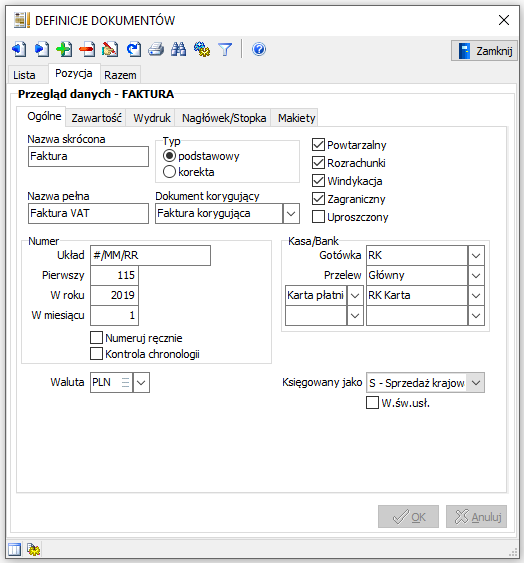Click the status bar table layout icon
524x563 pixels.
click(x=14, y=549)
